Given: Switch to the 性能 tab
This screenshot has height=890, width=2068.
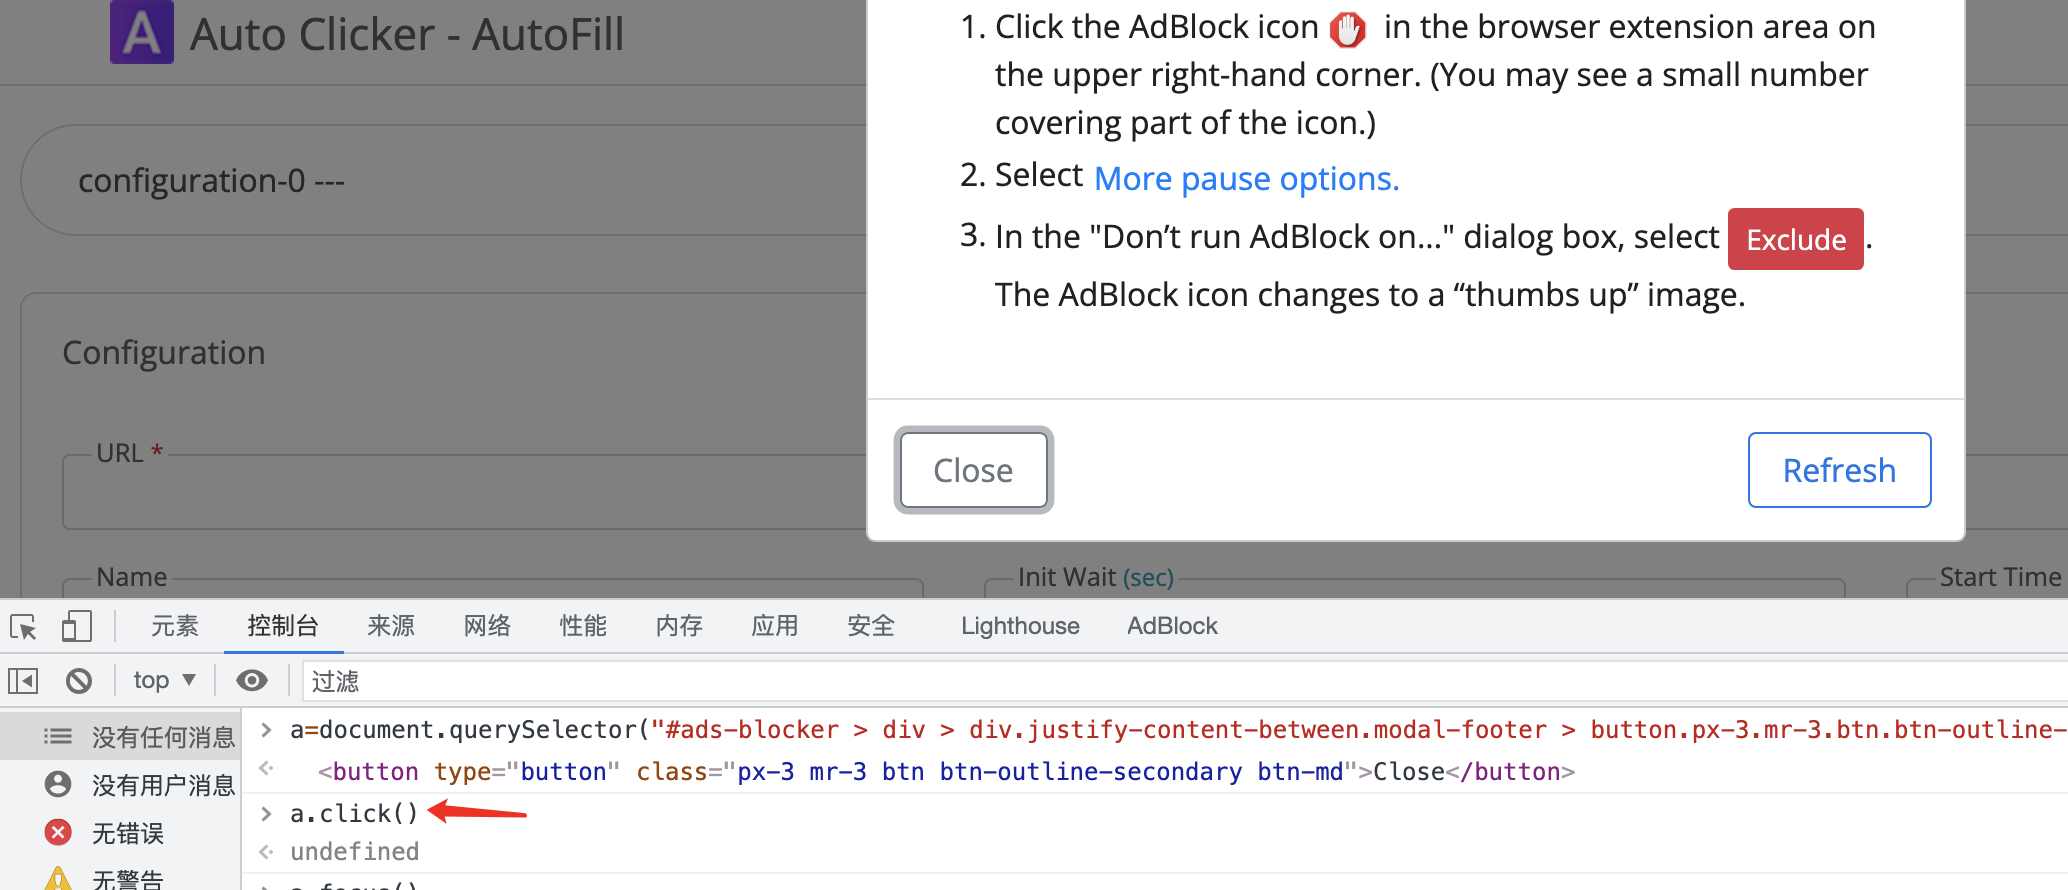Looking at the screenshot, I should pyautogui.click(x=583, y=626).
